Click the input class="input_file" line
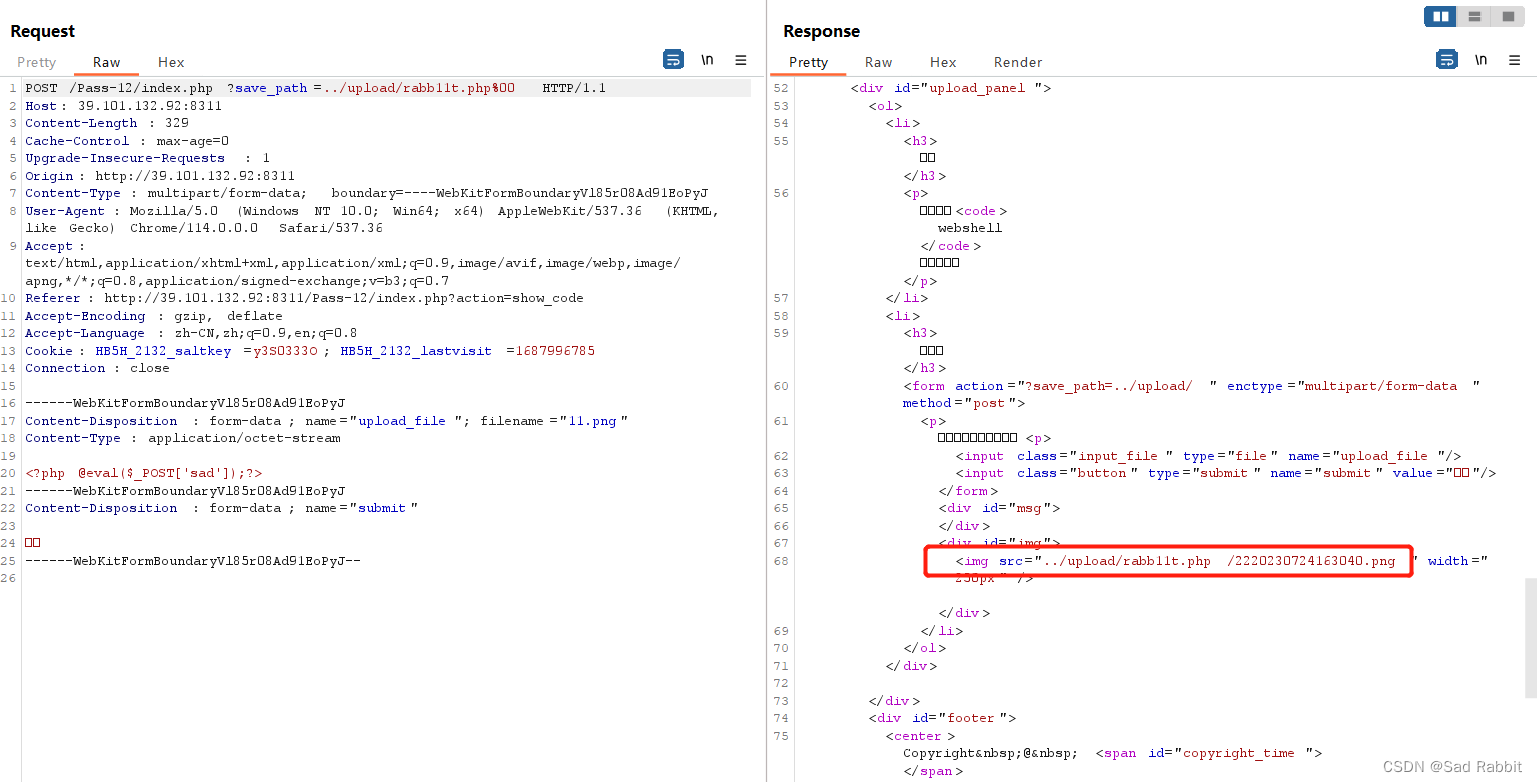This screenshot has width=1537, height=782. tap(1208, 456)
